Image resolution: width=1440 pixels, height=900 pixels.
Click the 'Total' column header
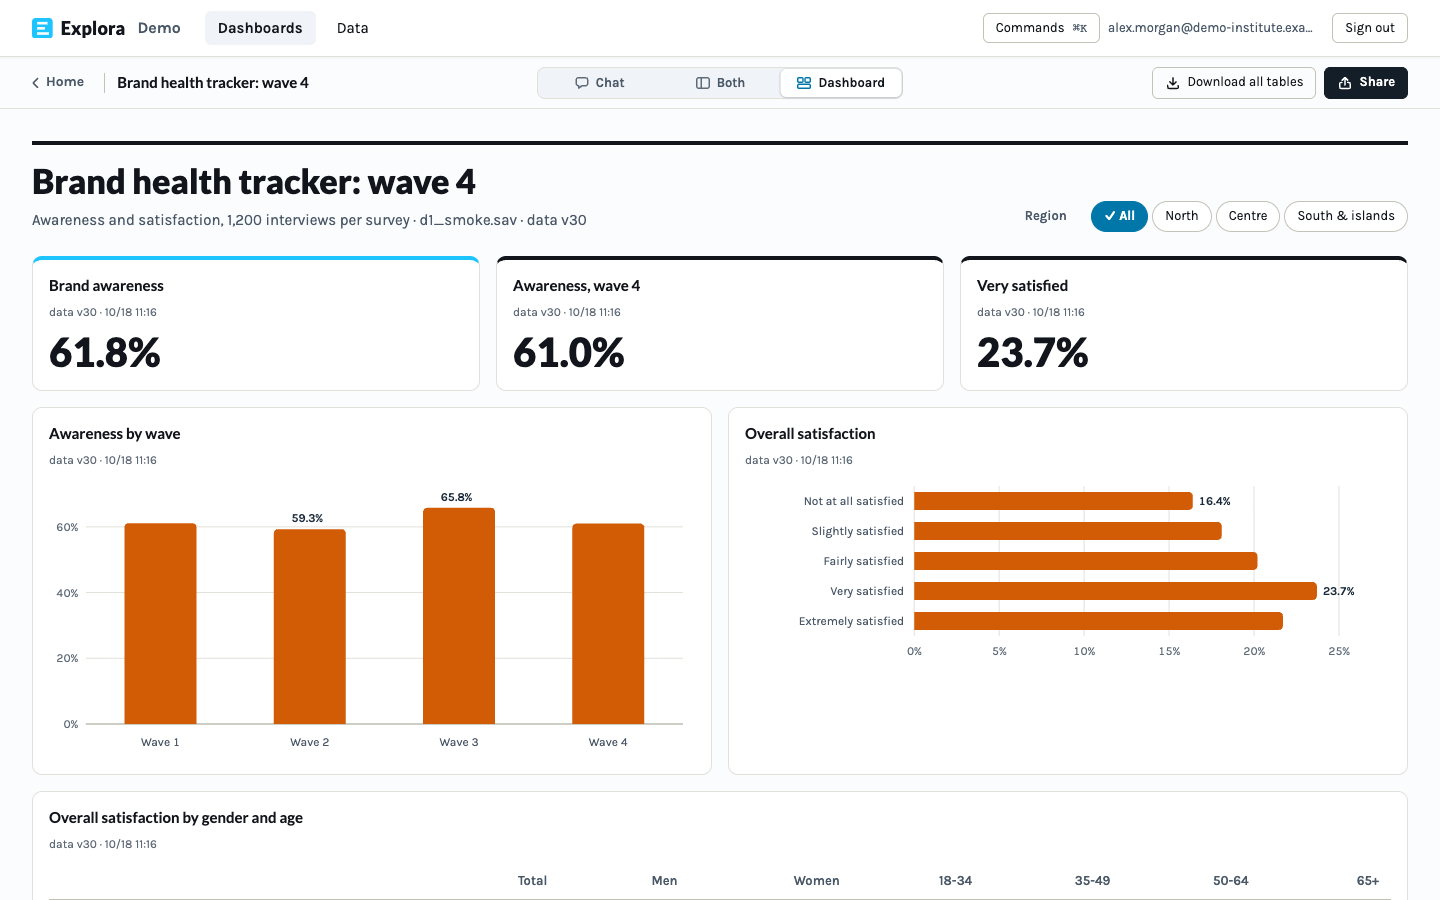pyautogui.click(x=532, y=881)
